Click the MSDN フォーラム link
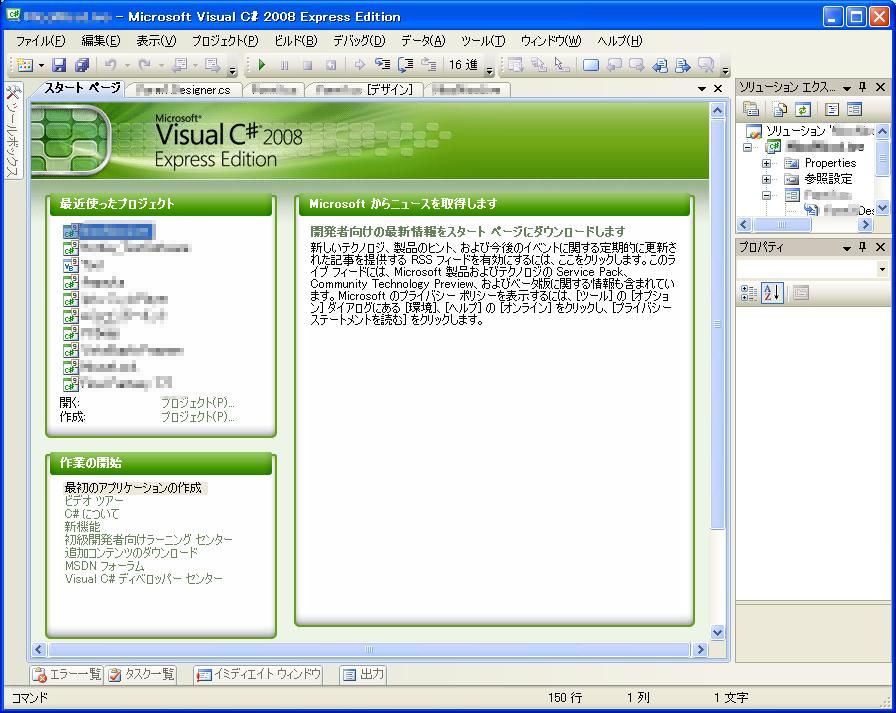 click(105, 566)
